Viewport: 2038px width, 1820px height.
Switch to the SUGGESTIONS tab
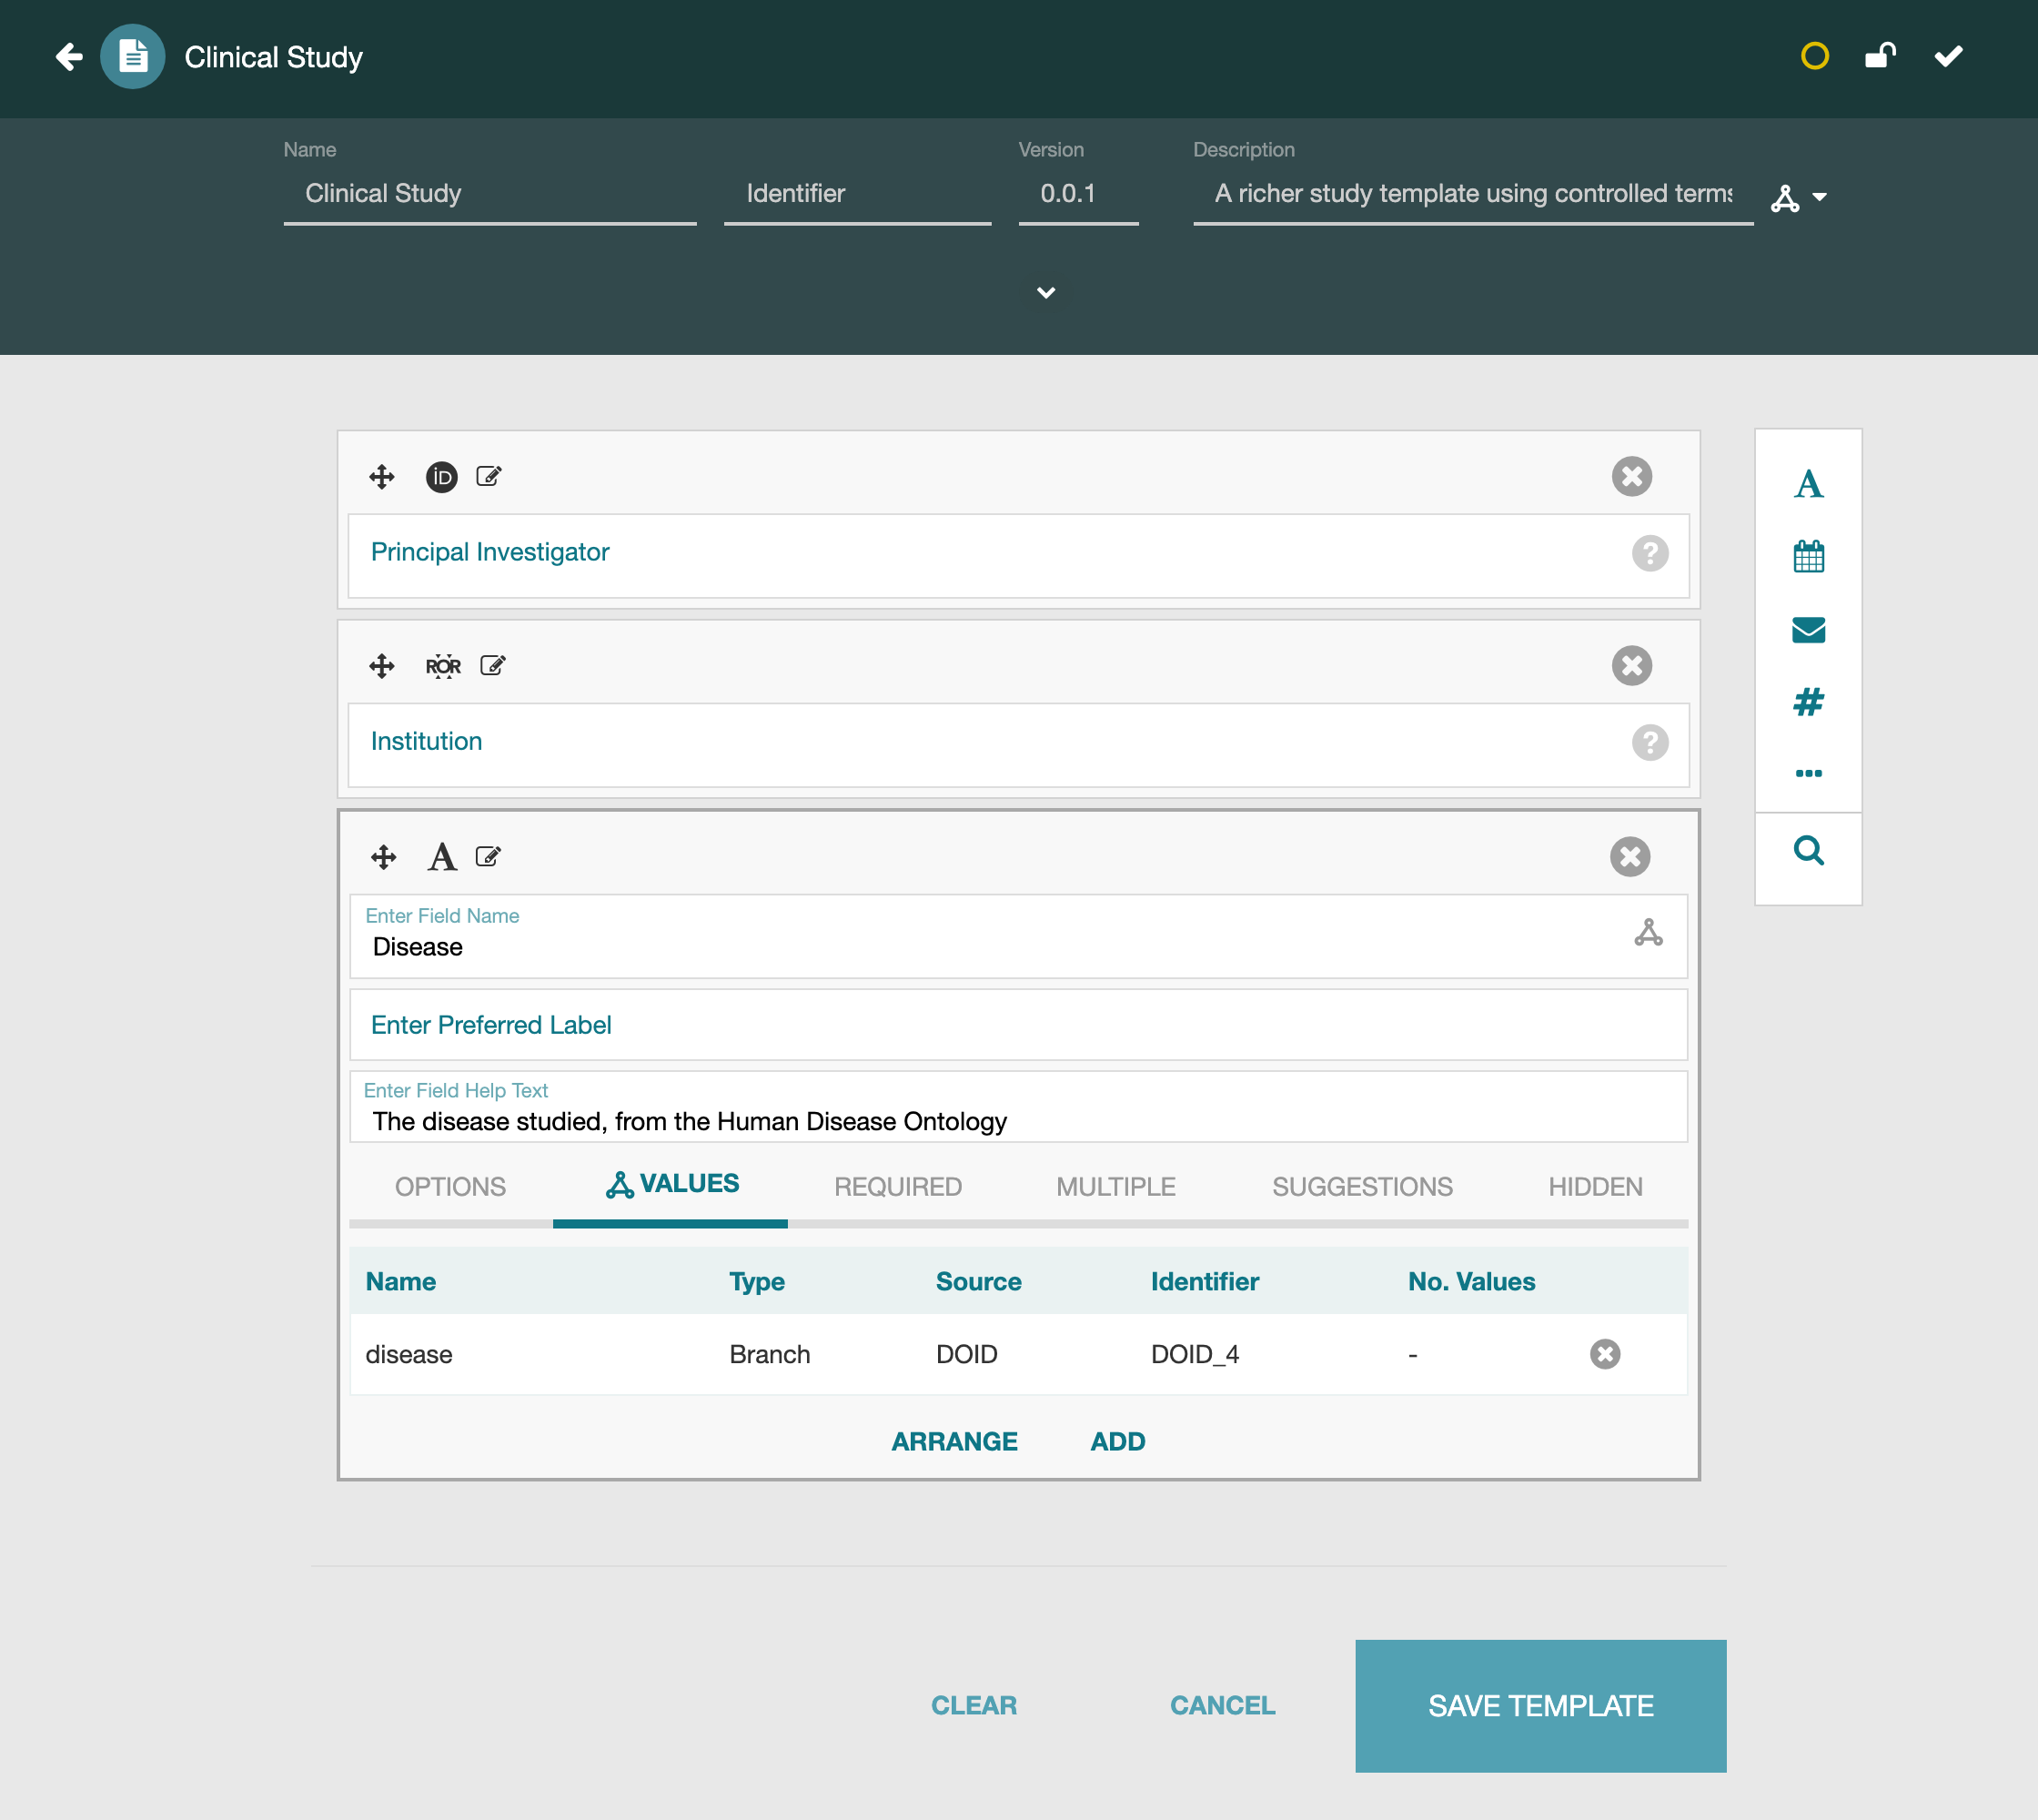(1362, 1187)
